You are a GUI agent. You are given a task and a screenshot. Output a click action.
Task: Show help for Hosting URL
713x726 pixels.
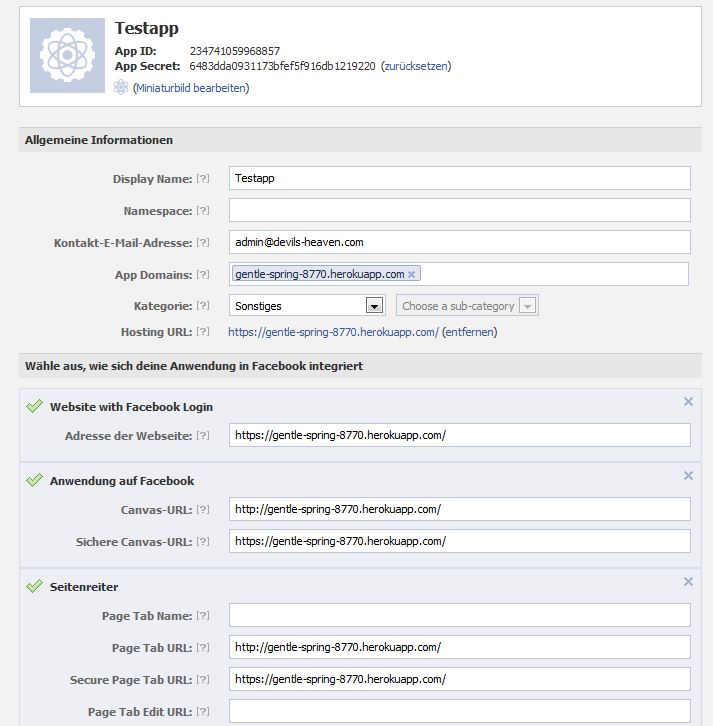(203, 332)
